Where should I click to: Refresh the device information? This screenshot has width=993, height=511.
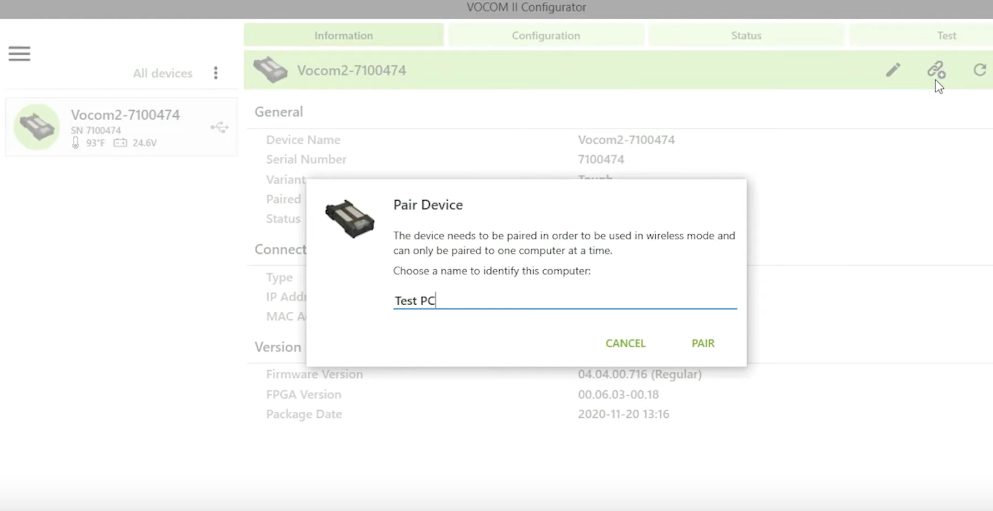980,70
